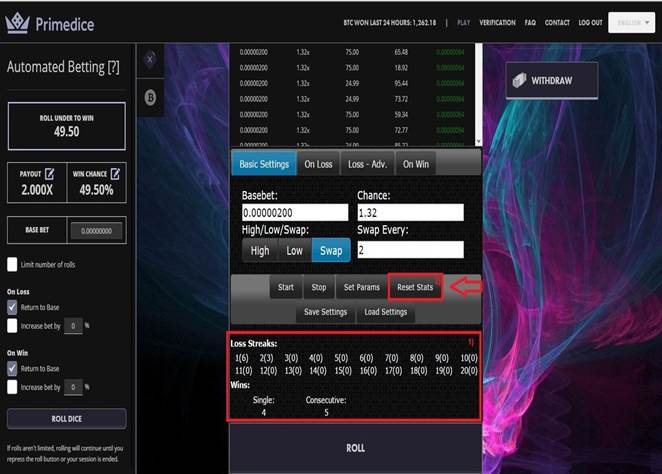The width and height of the screenshot is (662, 474).
Task: Toggle On Loss Return to Base checkbox
Action: [x=13, y=308]
